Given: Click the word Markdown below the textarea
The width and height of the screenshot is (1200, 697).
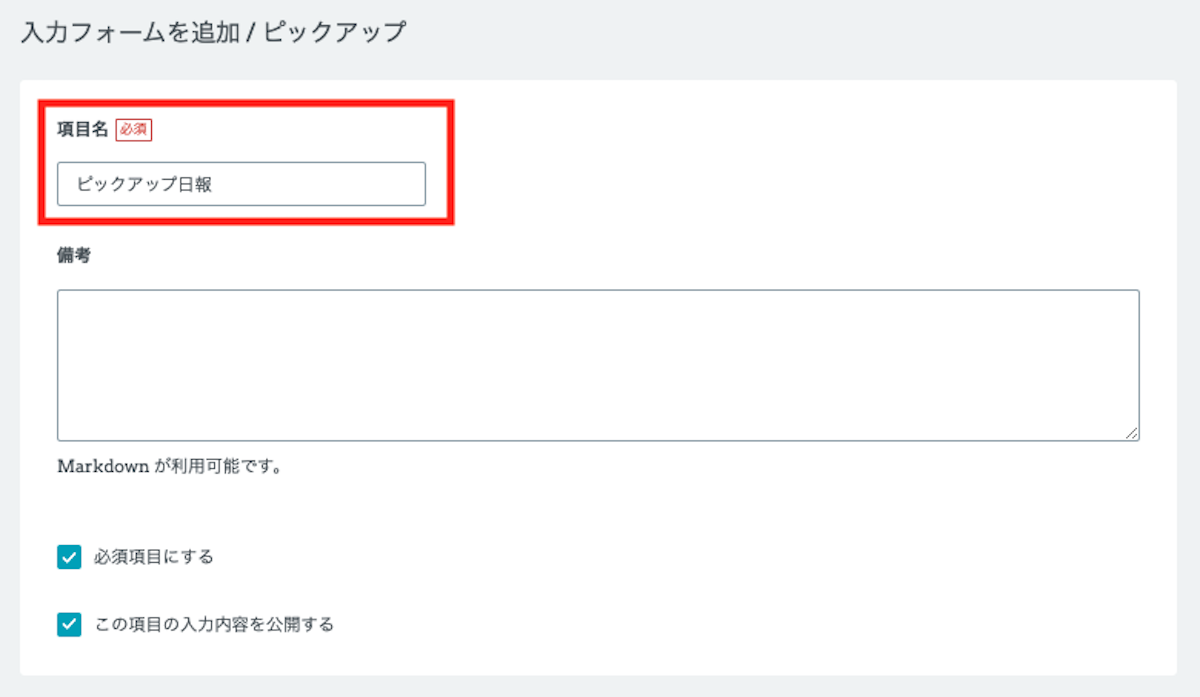Looking at the screenshot, I should point(103,466).
